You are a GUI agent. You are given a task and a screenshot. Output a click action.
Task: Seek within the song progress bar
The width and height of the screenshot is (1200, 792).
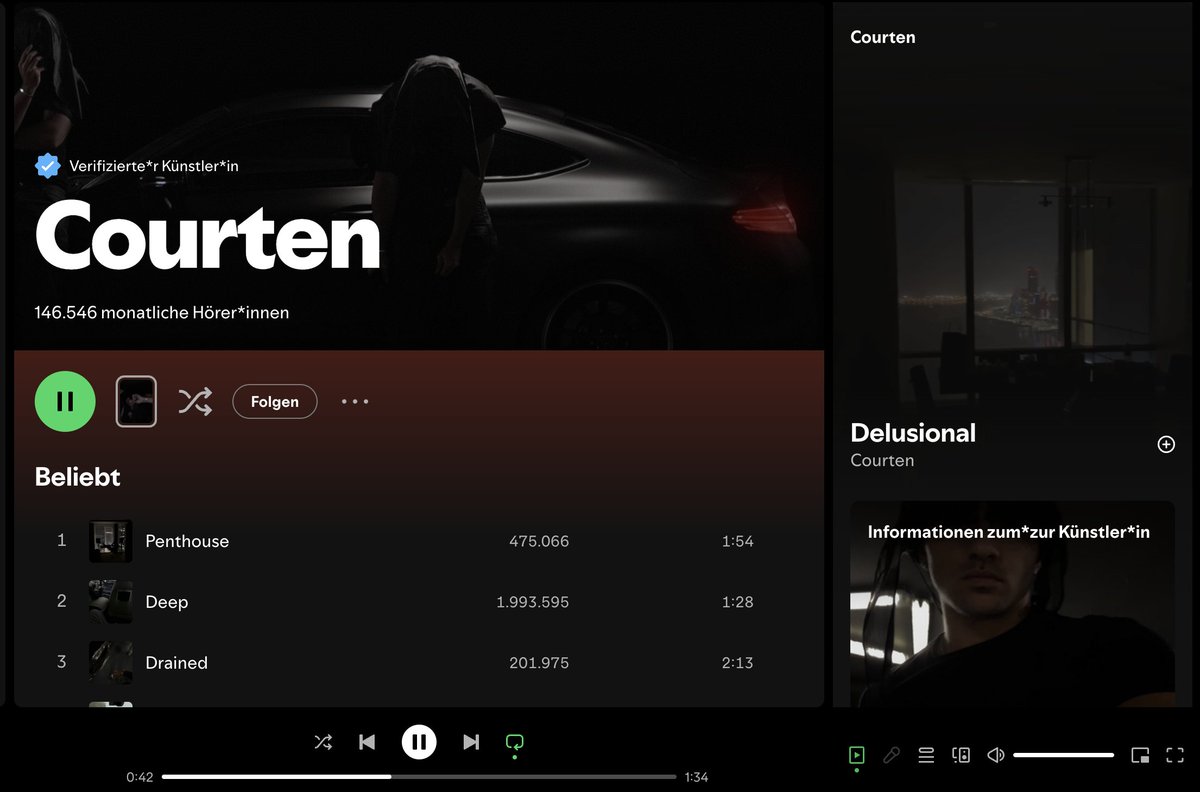(419, 777)
